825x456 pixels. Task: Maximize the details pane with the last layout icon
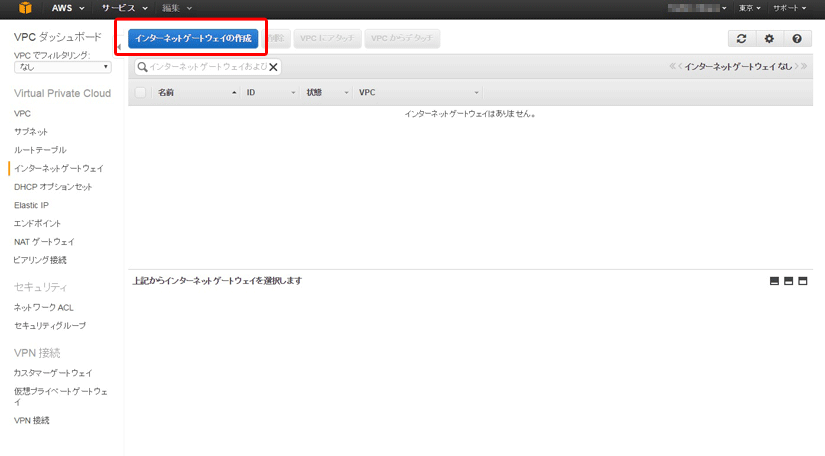point(802,281)
